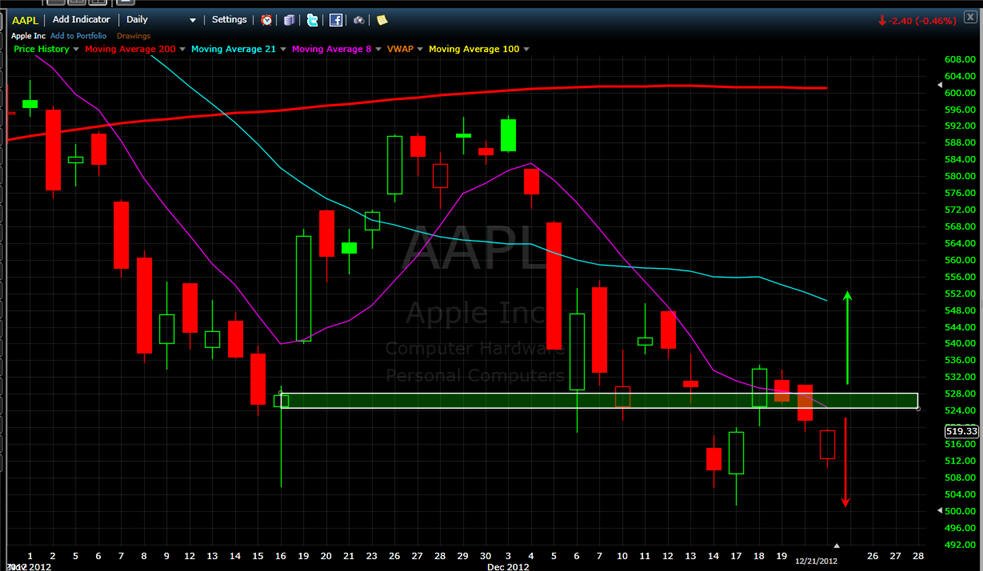The width and height of the screenshot is (983, 571).
Task: Click the 519.33 current price label
Action: pos(962,431)
